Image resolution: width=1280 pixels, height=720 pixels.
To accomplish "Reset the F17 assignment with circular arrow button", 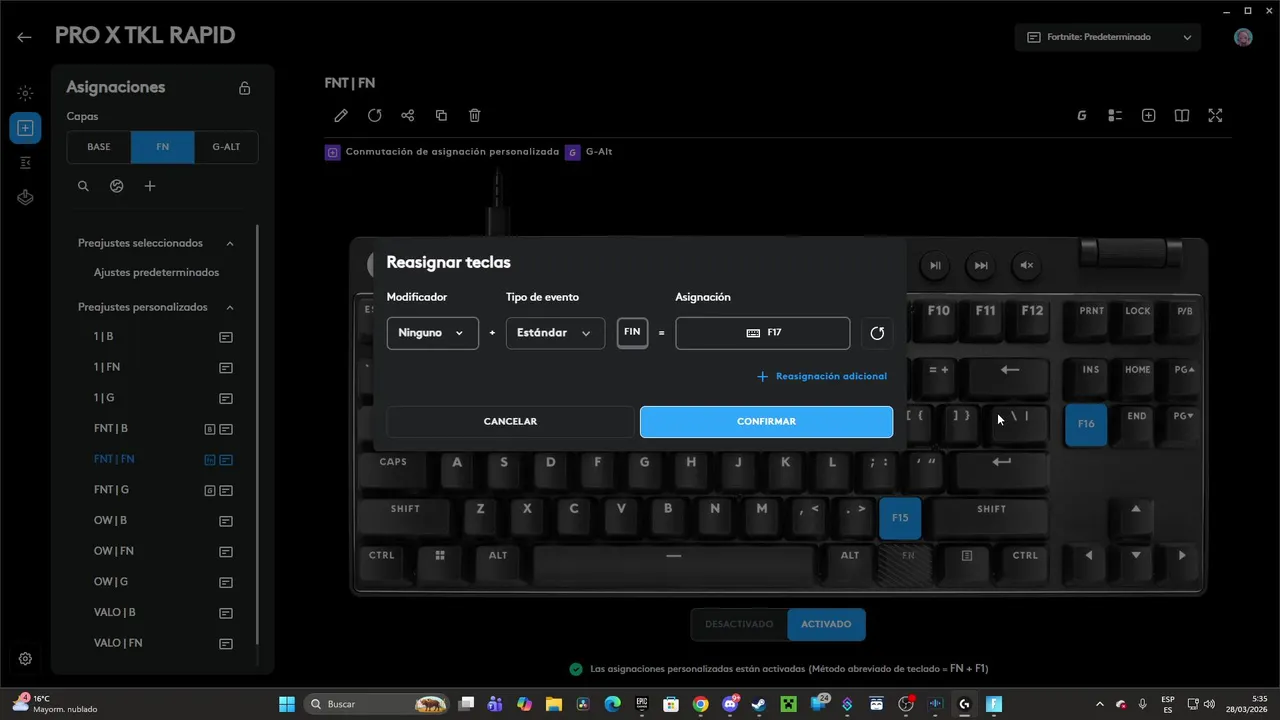I will pyautogui.click(x=877, y=333).
